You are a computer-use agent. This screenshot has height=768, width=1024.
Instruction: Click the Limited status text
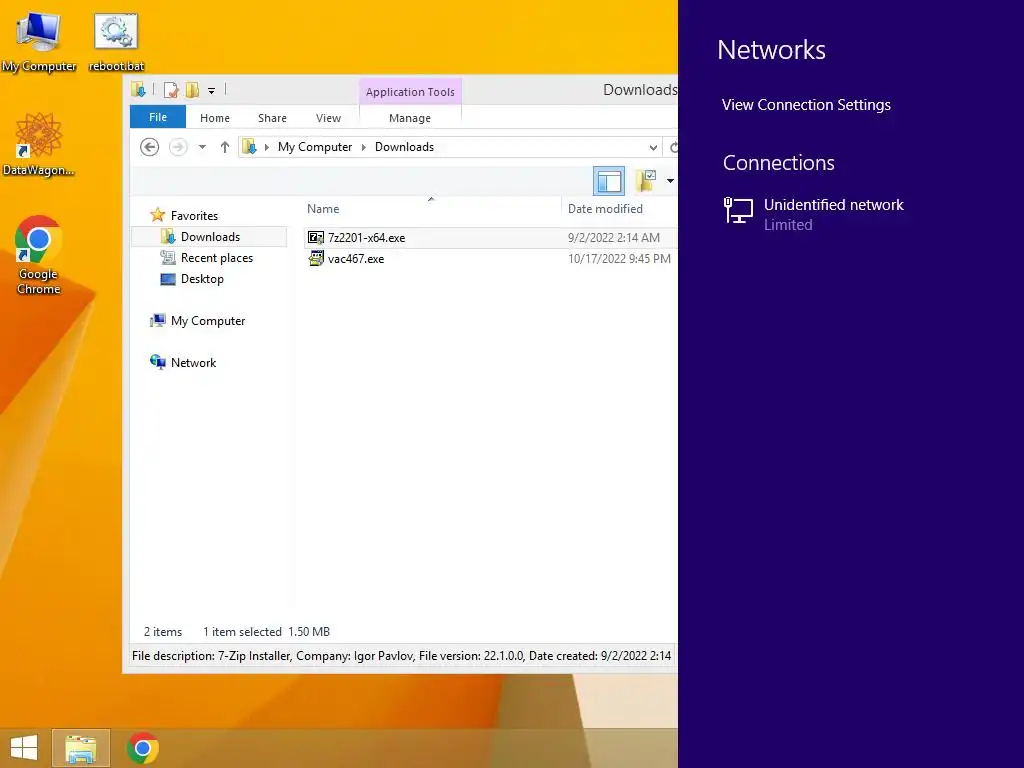tap(788, 225)
